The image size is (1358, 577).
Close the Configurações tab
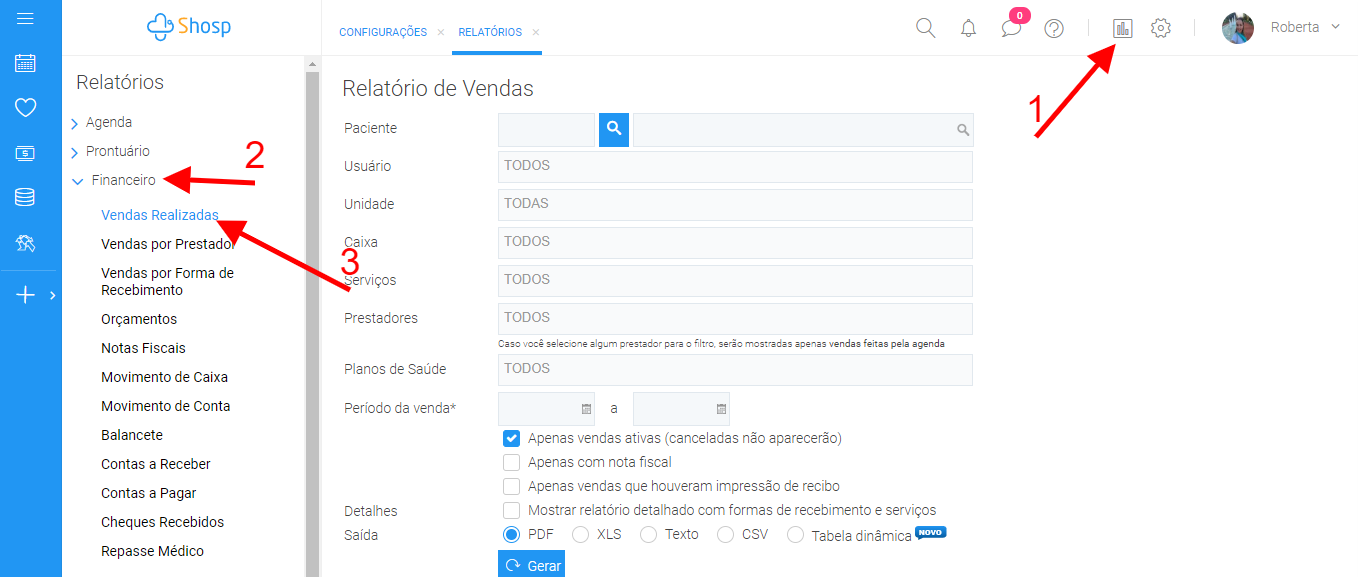(441, 32)
